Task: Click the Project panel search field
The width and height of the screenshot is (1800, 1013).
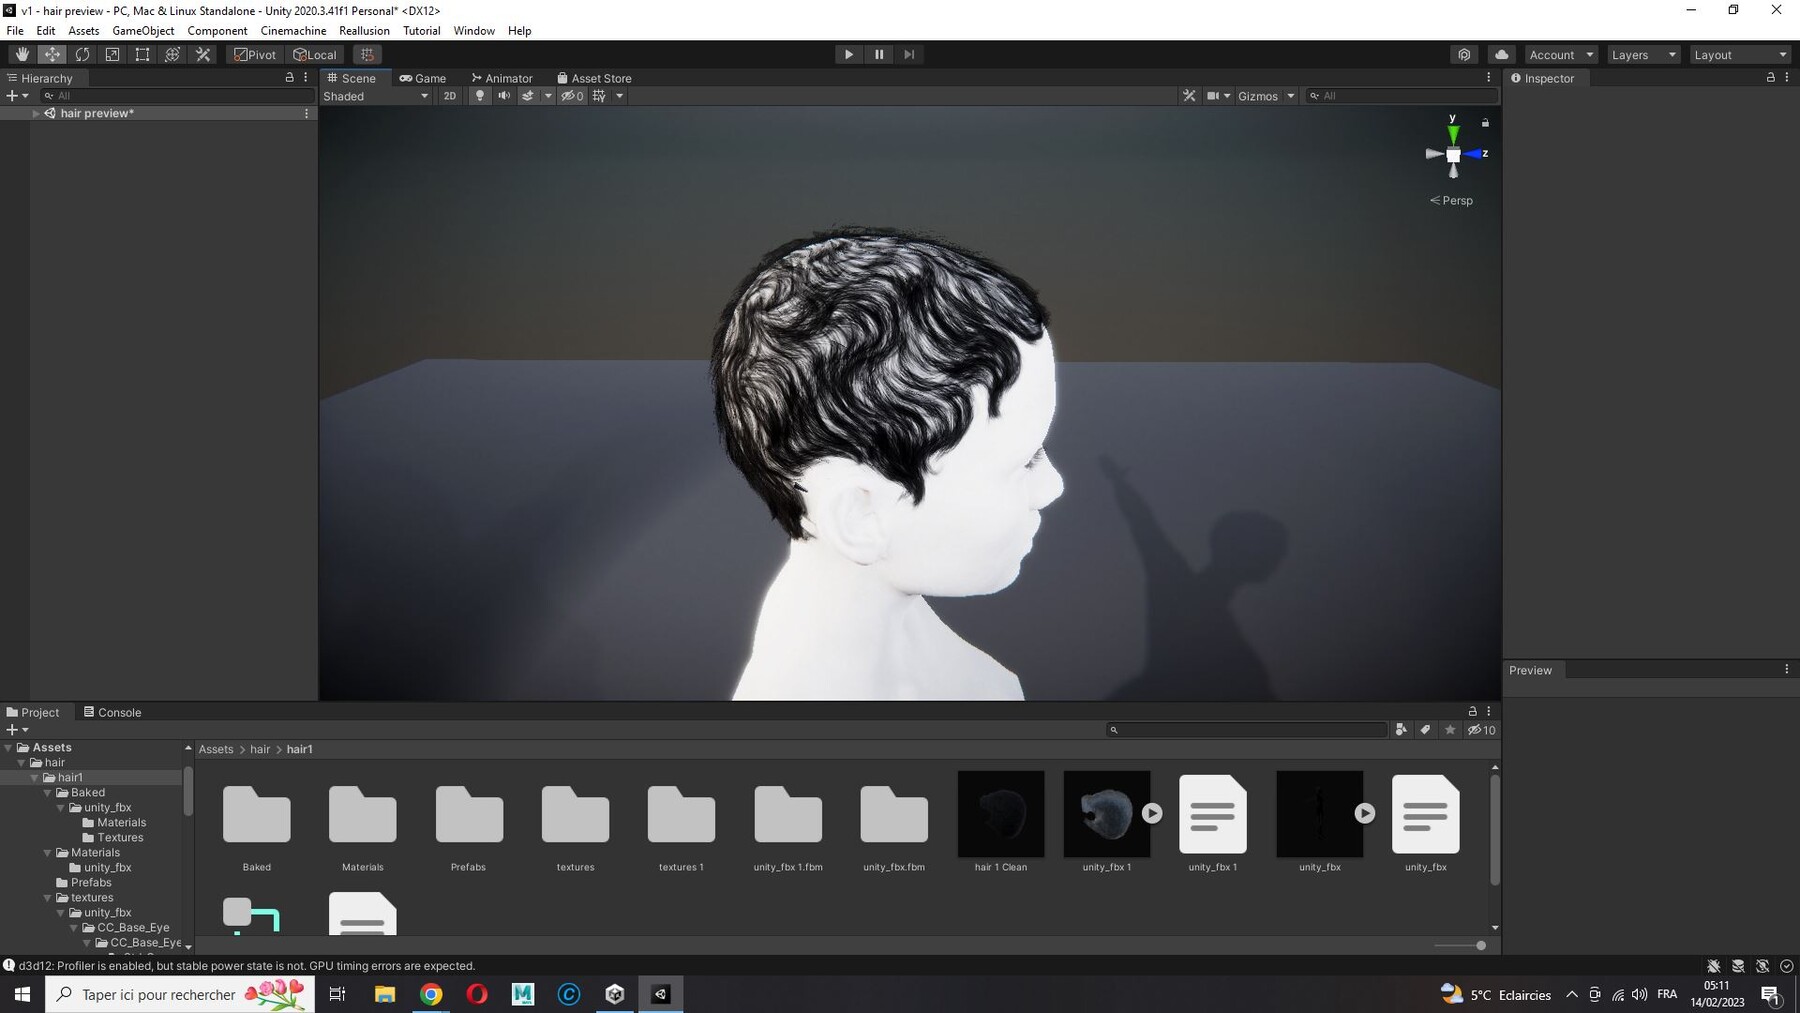Action: 1246,730
